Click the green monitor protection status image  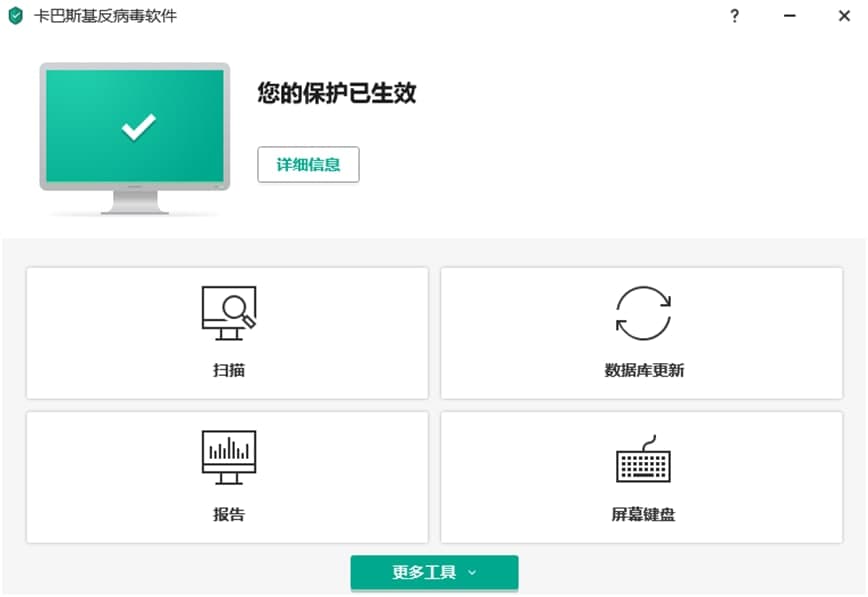click(x=135, y=138)
